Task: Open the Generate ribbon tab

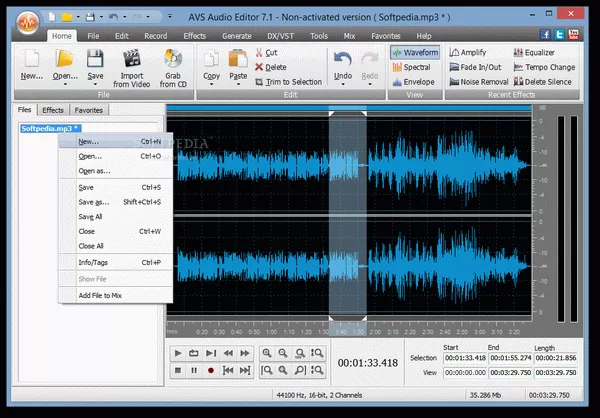Action: pos(236,36)
